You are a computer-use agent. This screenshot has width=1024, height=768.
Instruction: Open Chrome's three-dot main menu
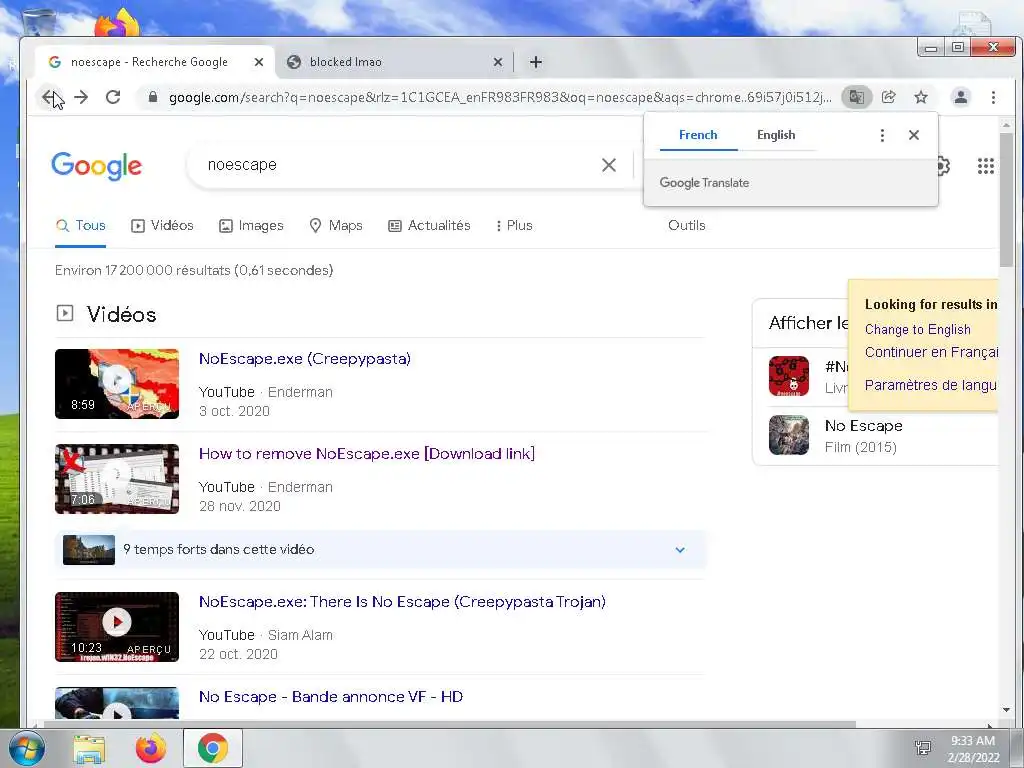point(993,97)
